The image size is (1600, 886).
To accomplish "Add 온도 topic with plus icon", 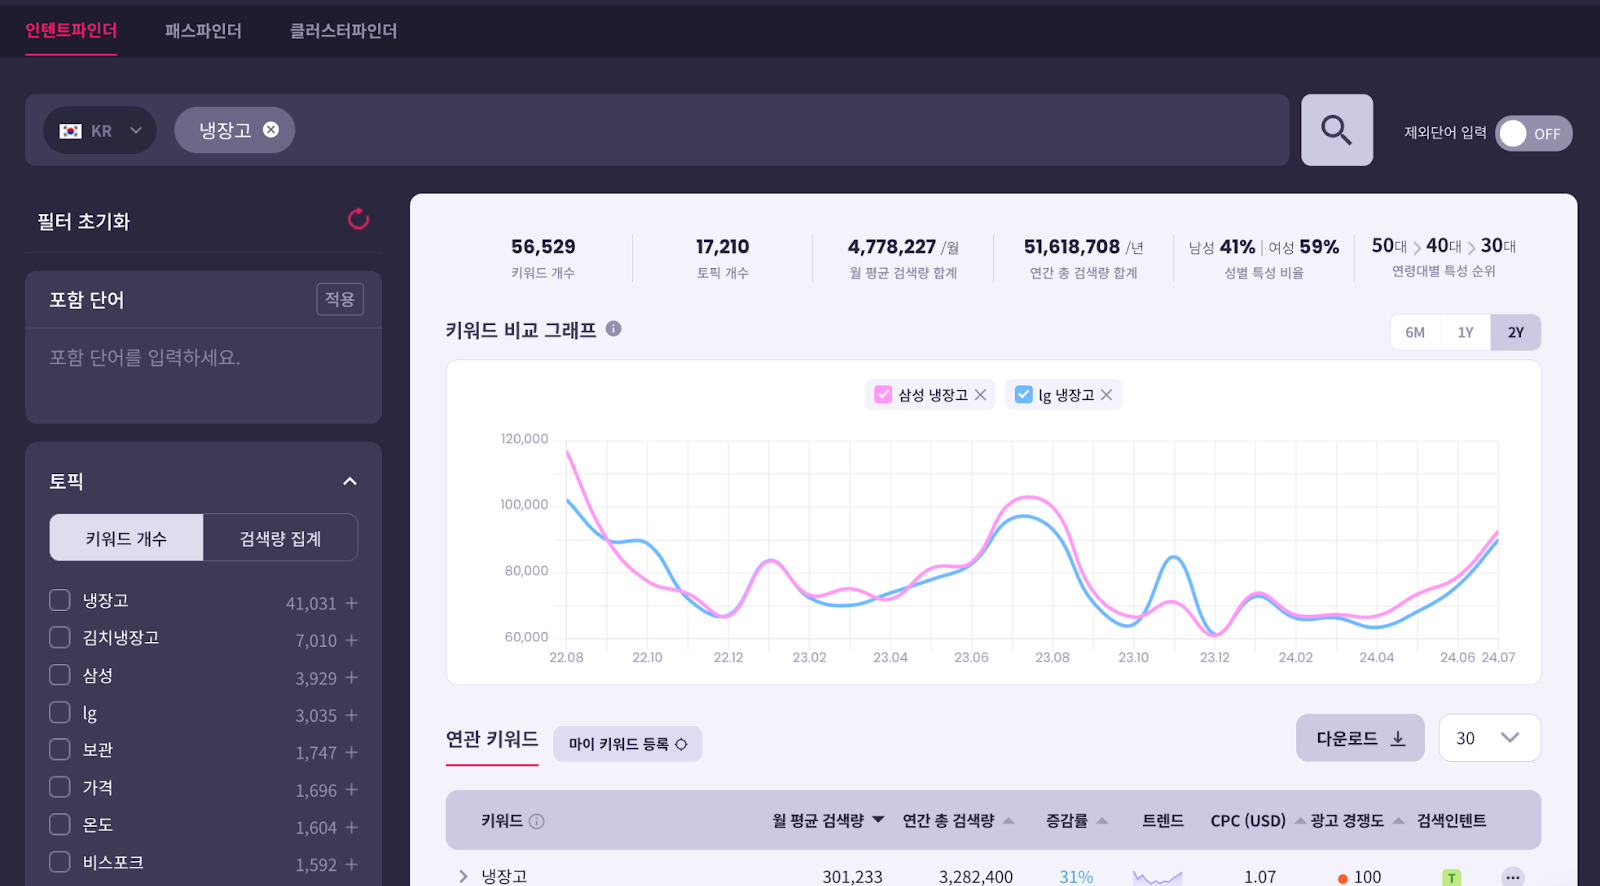I will [352, 827].
